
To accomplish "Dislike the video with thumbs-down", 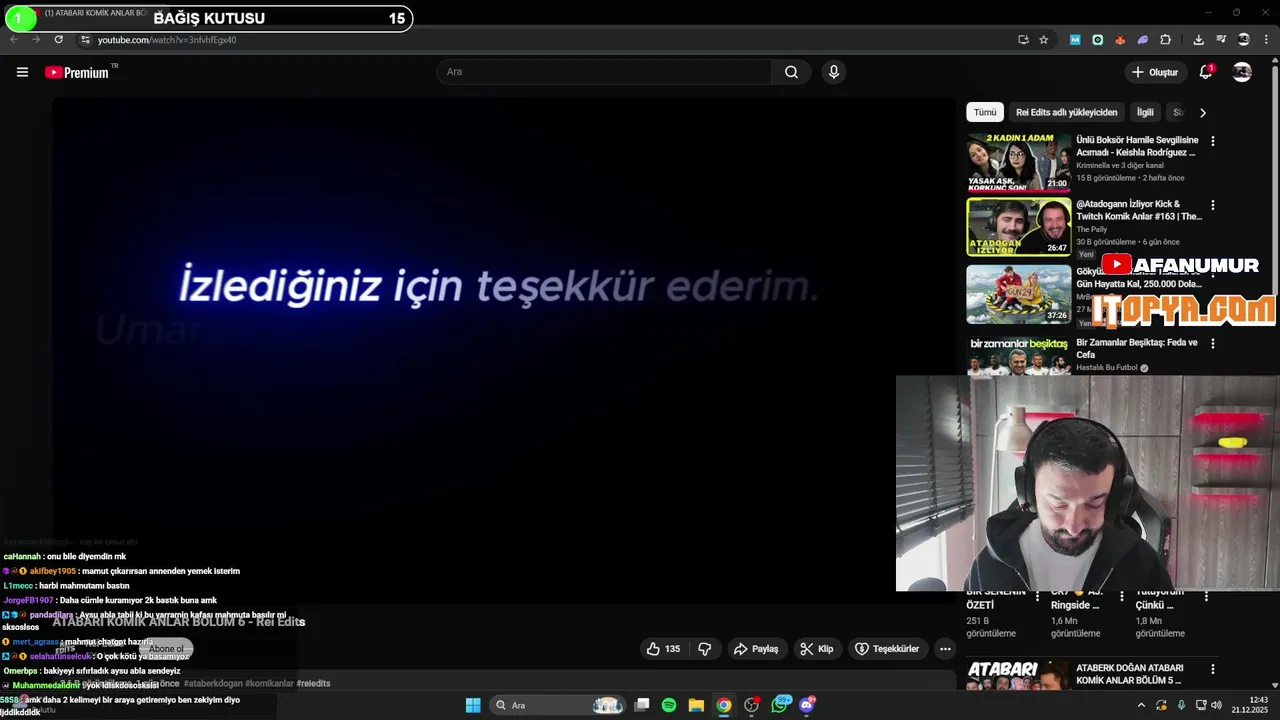I will [x=705, y=649].
